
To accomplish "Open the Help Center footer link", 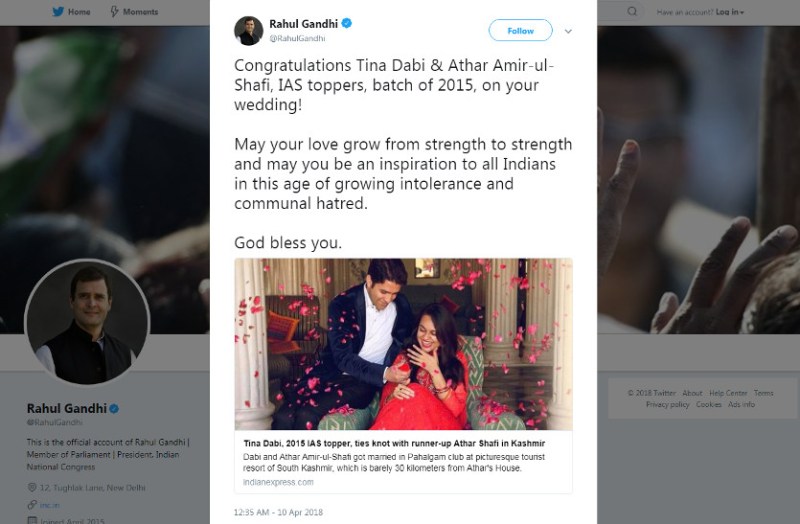I will click(729, 393).
